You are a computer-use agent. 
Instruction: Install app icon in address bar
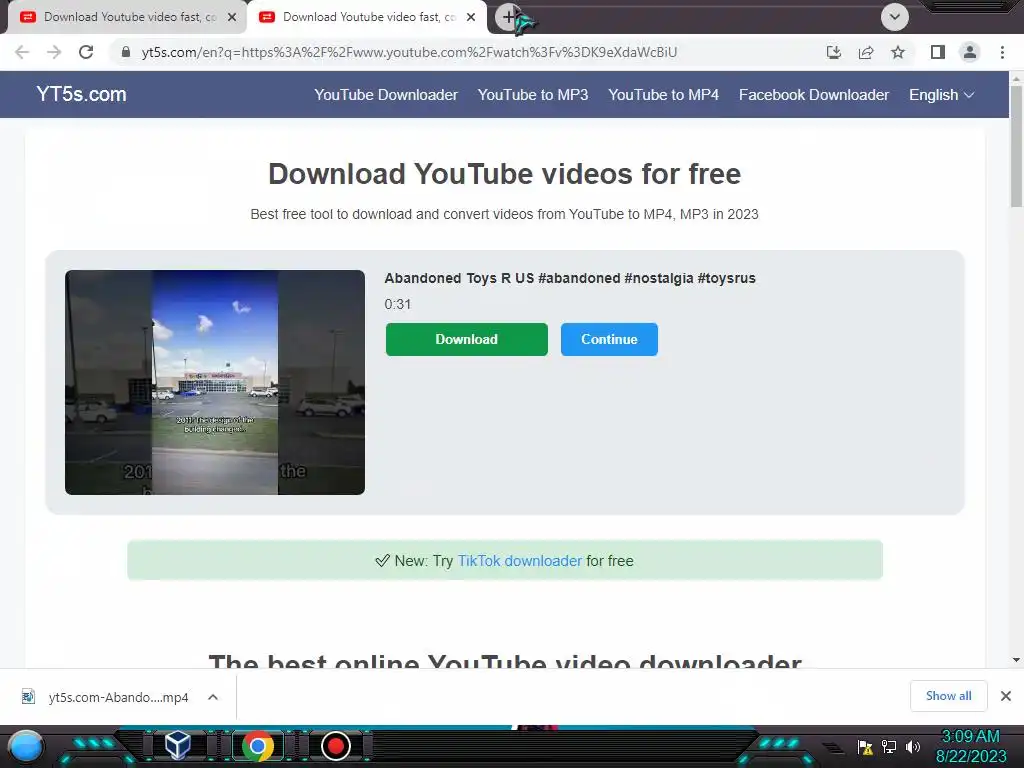pyautogui.click(x=833, y=52)
